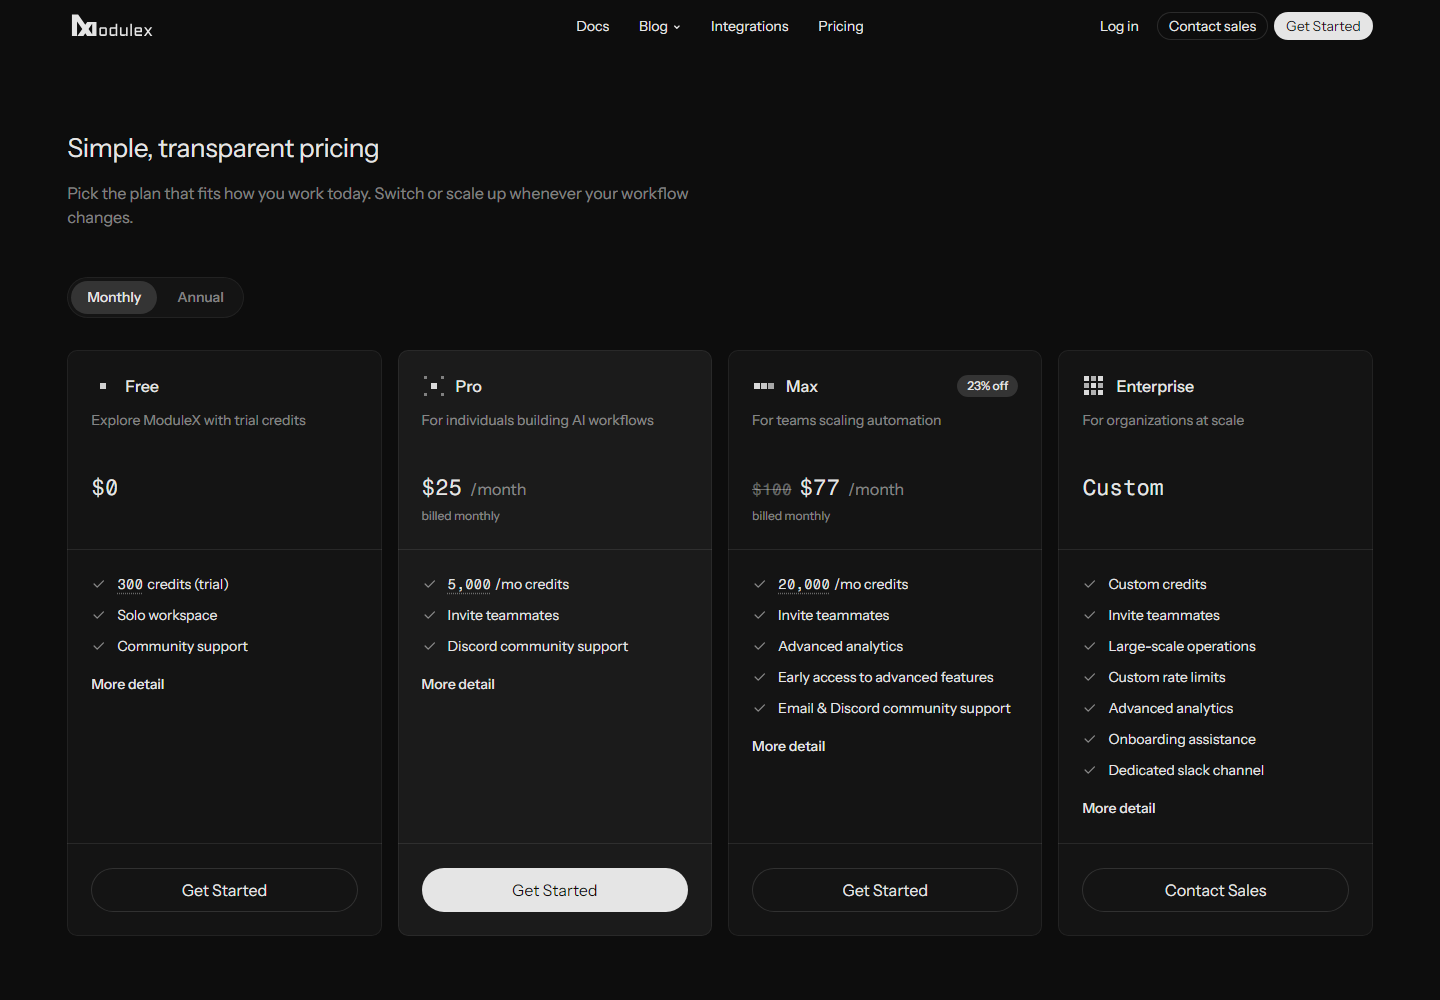Click the checkmark beside Large-scale operations
Image resolution: width=1440 pixels, height=1000 pixels.
(1090, 646)
